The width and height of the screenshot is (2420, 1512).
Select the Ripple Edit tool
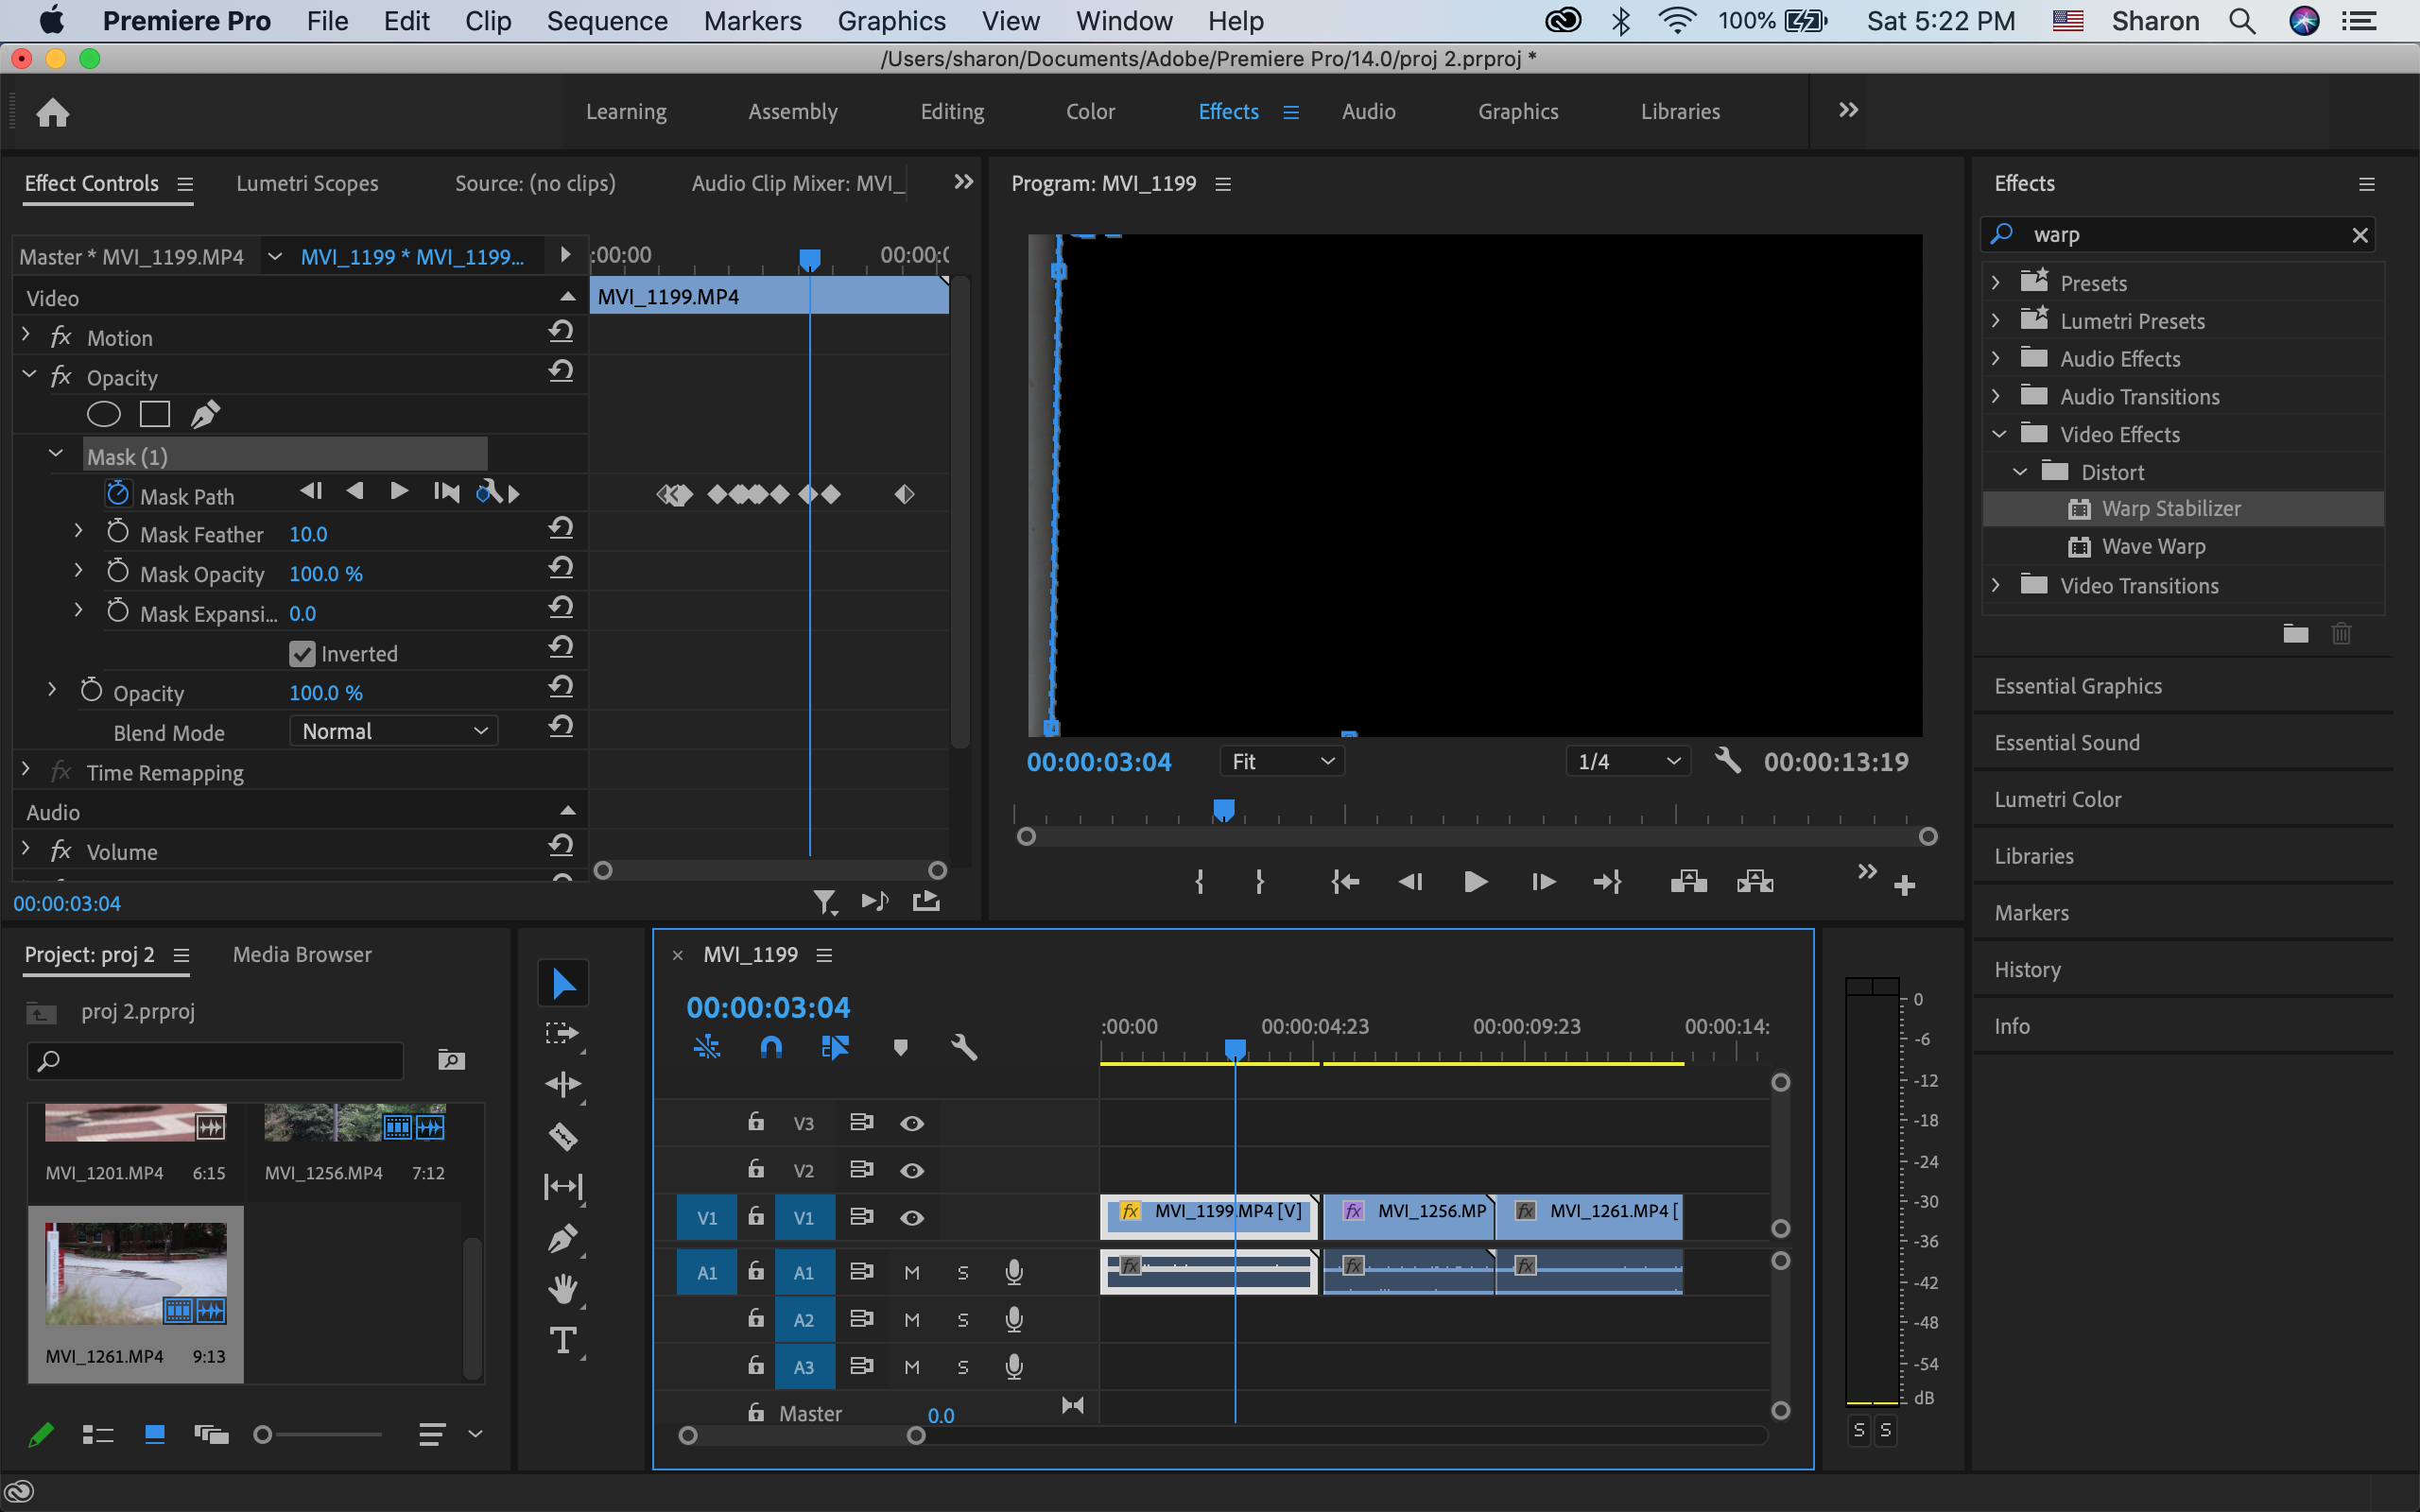pyautogui.click(x=563, y=1085)
